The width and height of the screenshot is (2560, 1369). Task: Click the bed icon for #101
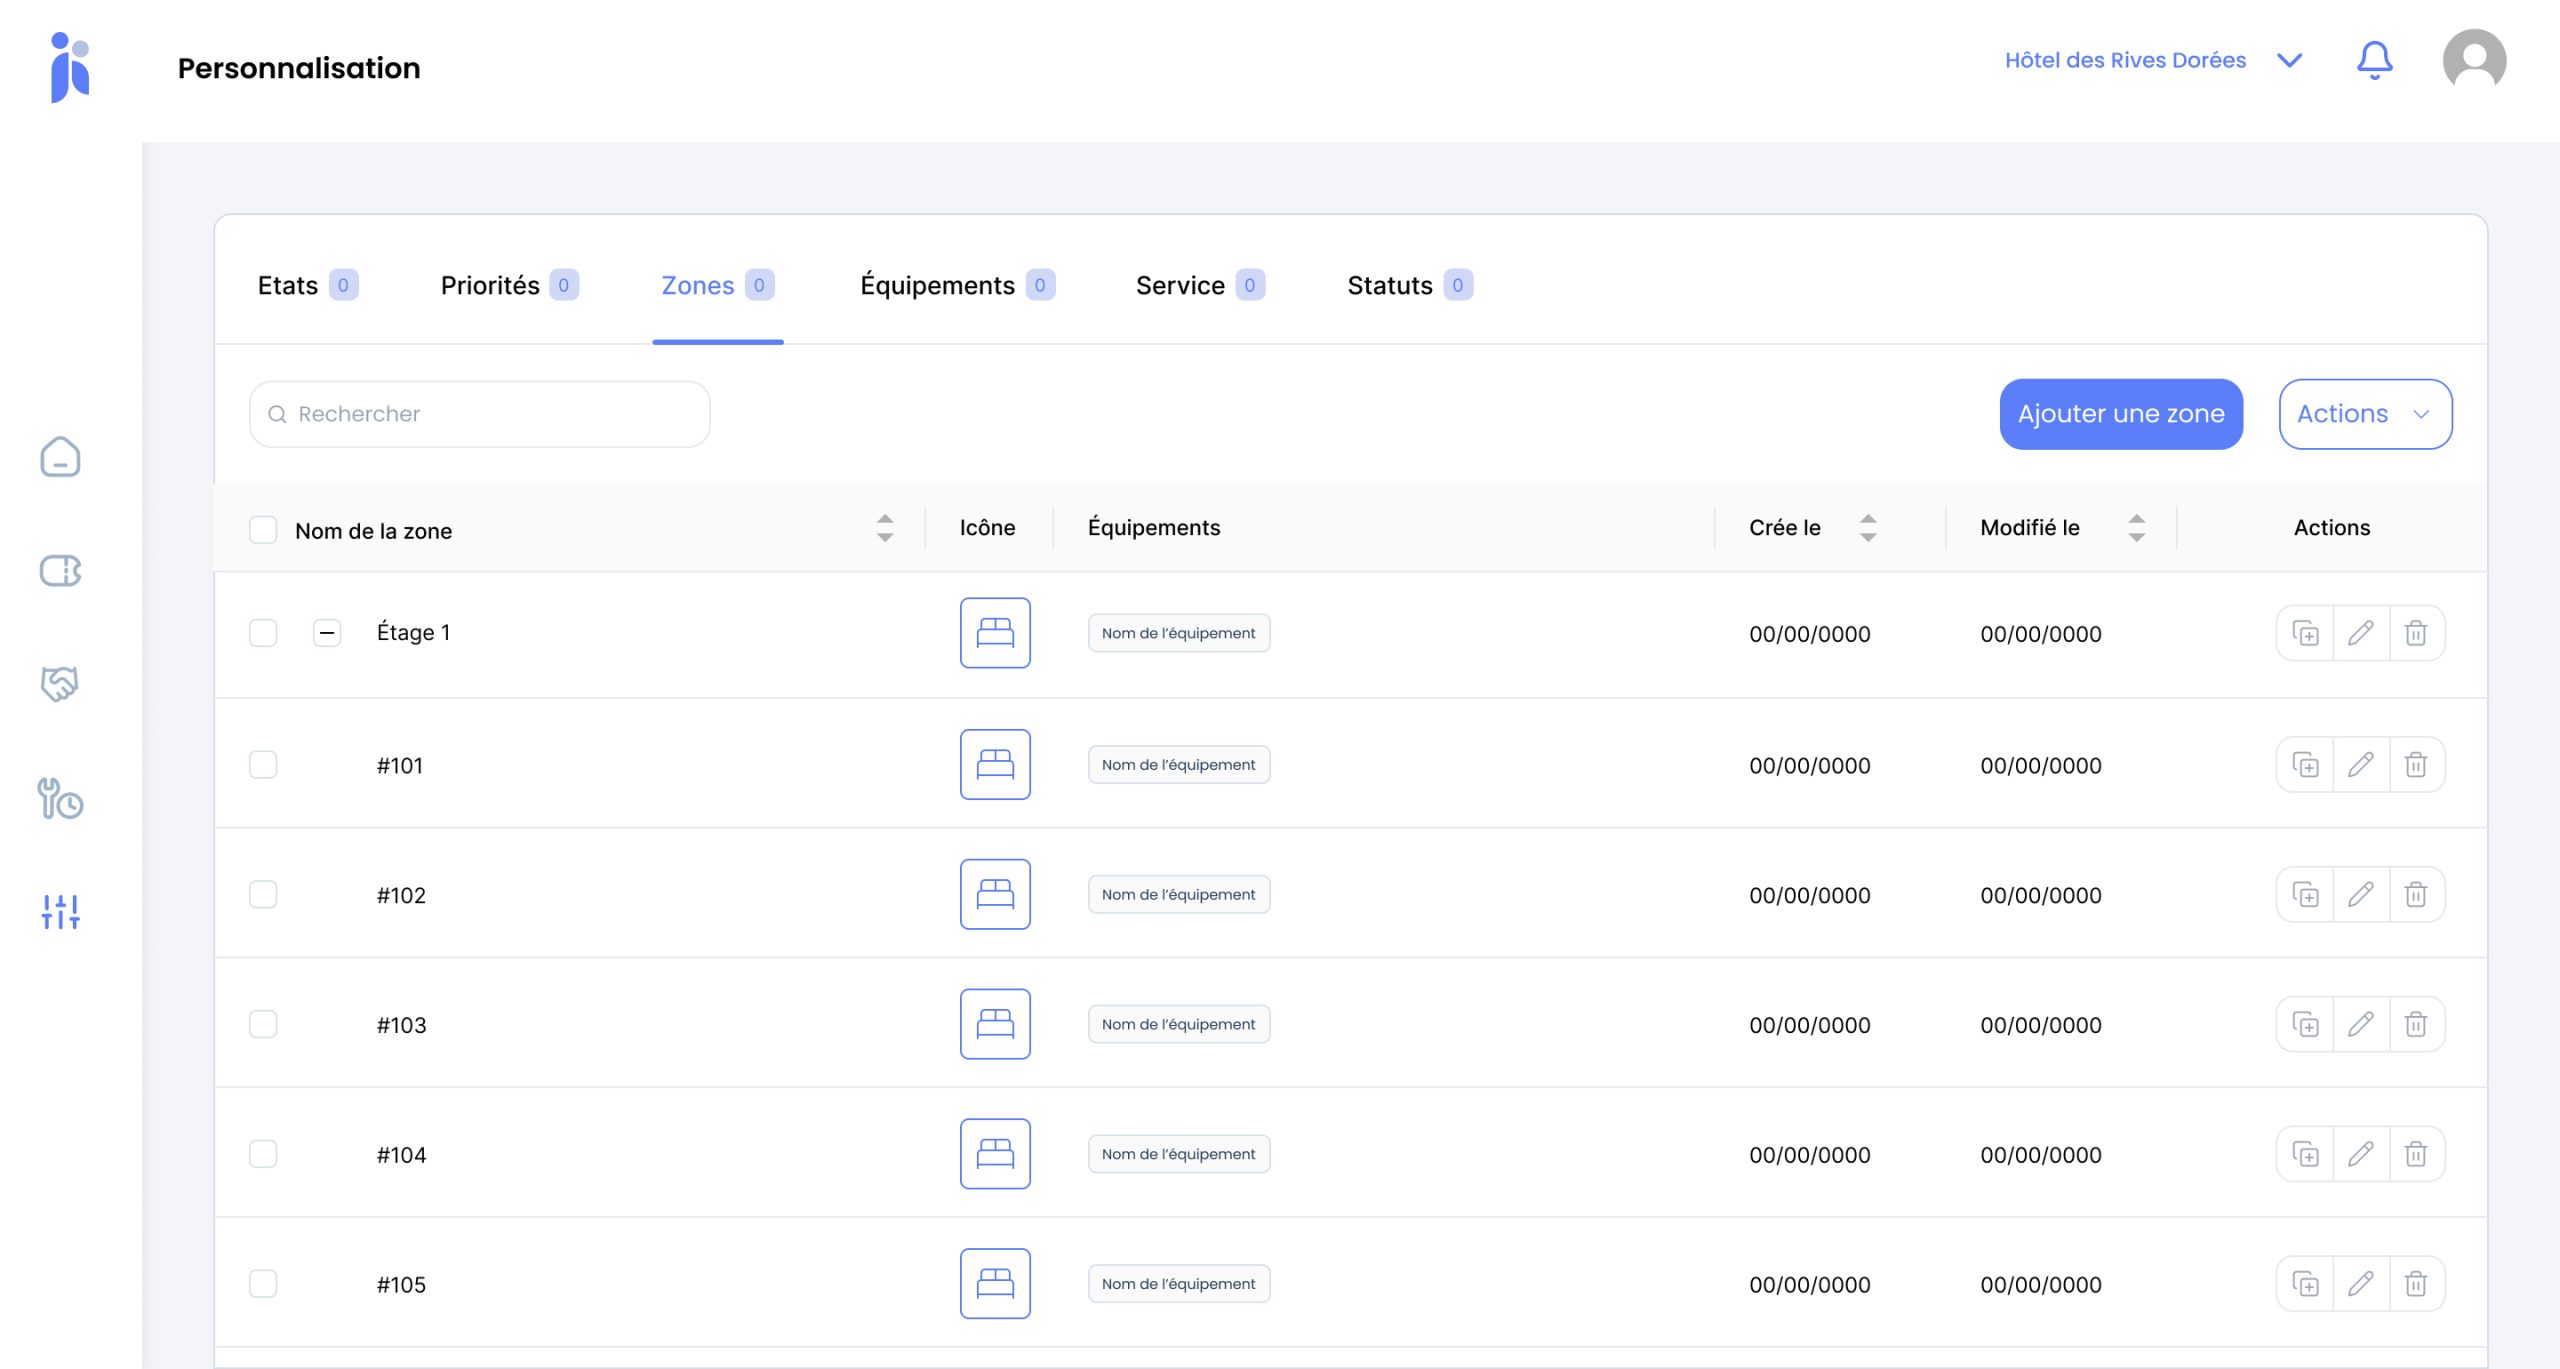995,764
